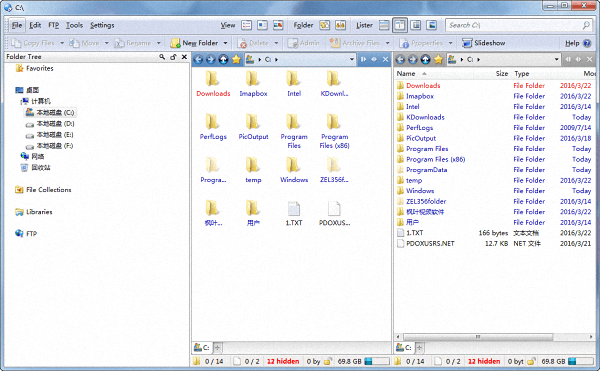Go up a level in right pane
The image size is (600, 371).
(x=426, y=59)
